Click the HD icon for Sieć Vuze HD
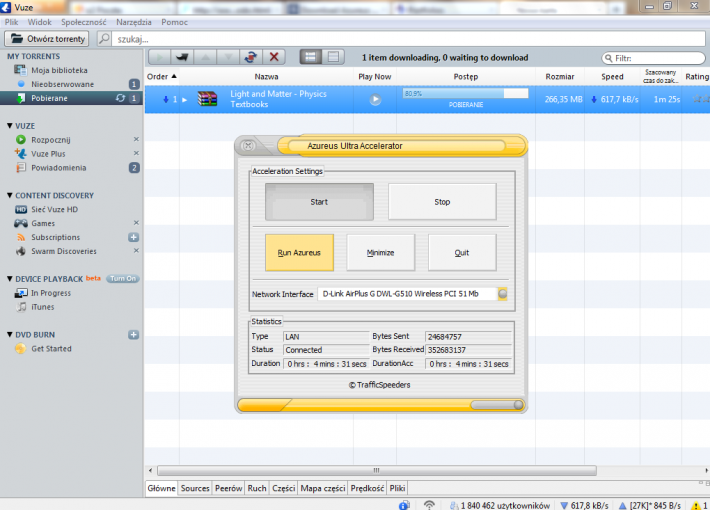This screenshot has width=710, height=510. coord(21,209)
